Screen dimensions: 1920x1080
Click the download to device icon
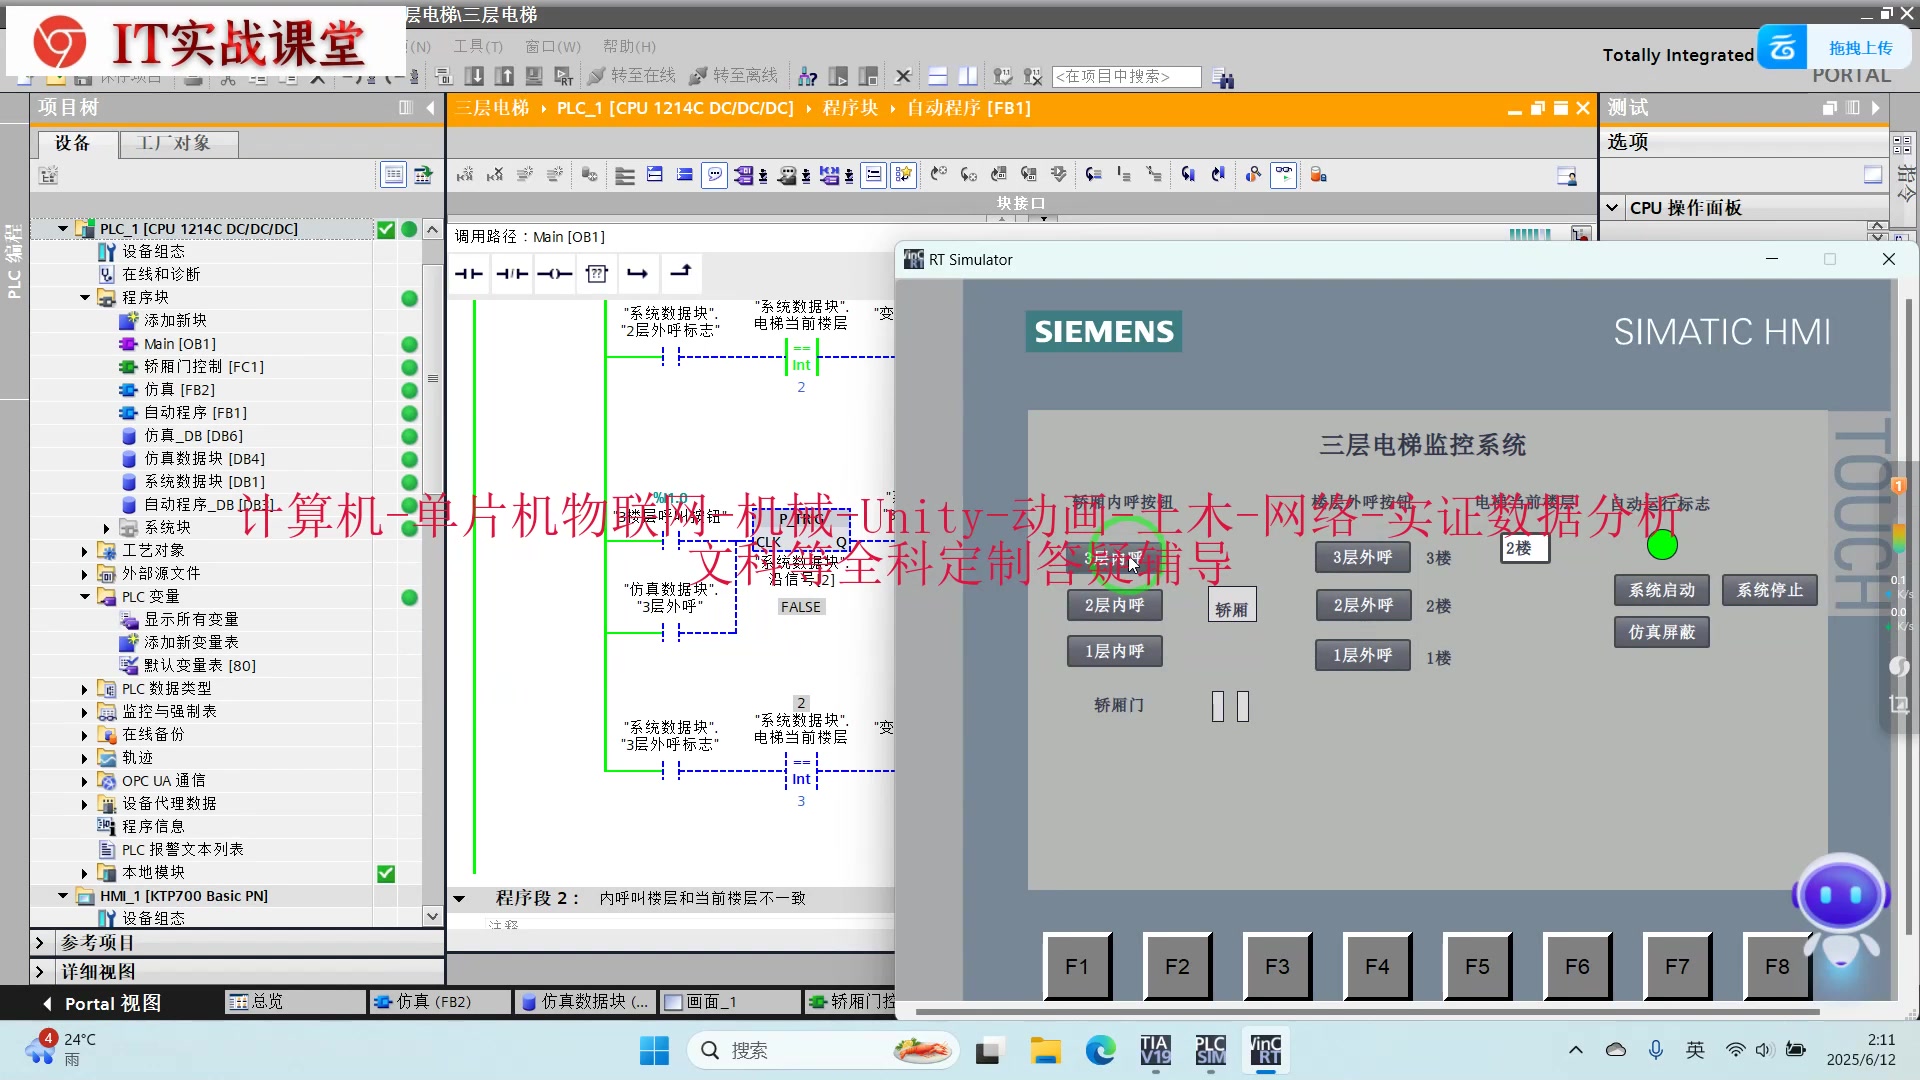[x=475, y=76]
